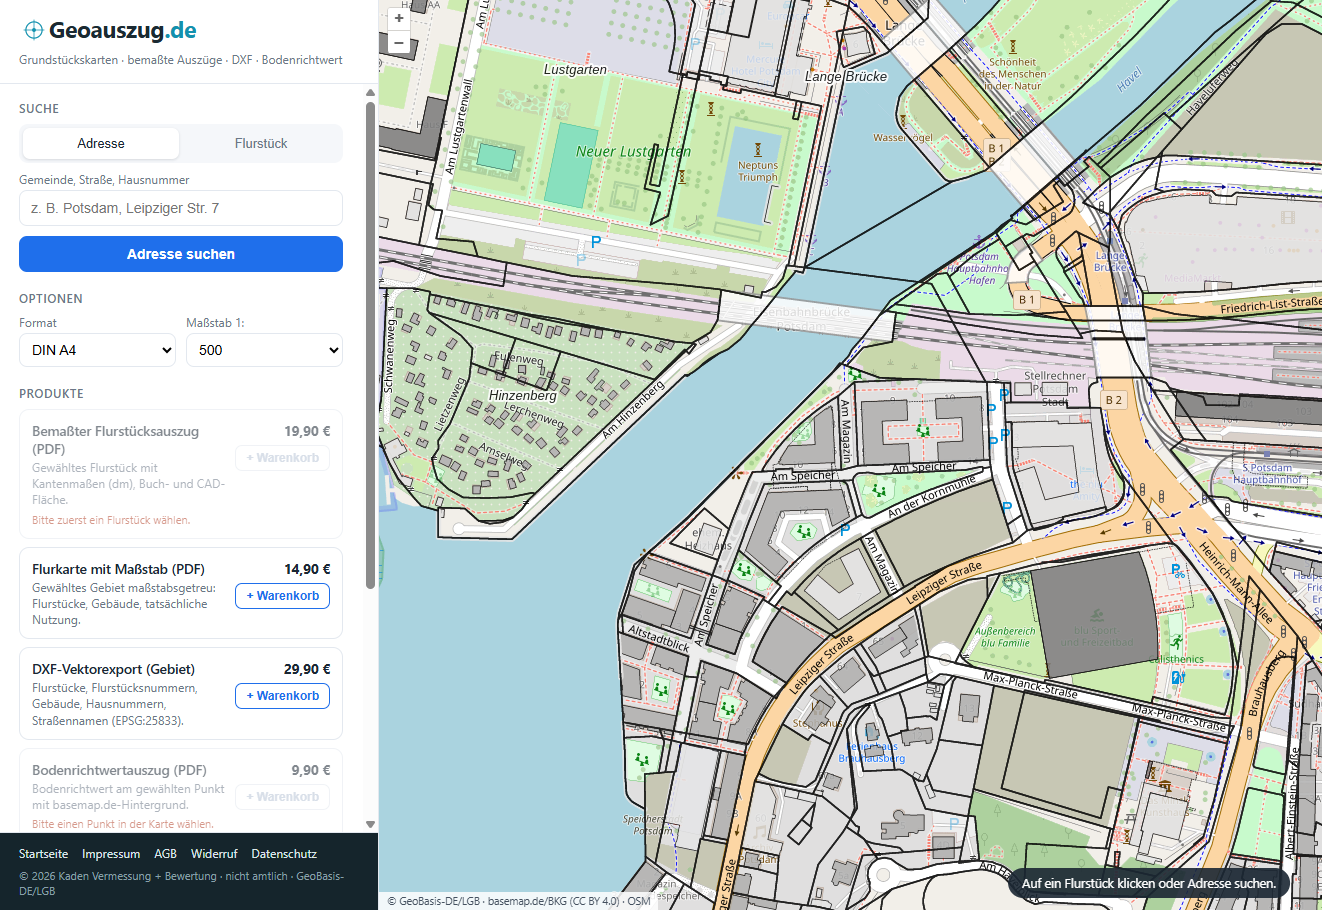This screenshot has height=910, width=1322.
Task: Click the hint 'Bitte zuerst ein Flurstück wählen.'
Action: 111,520
